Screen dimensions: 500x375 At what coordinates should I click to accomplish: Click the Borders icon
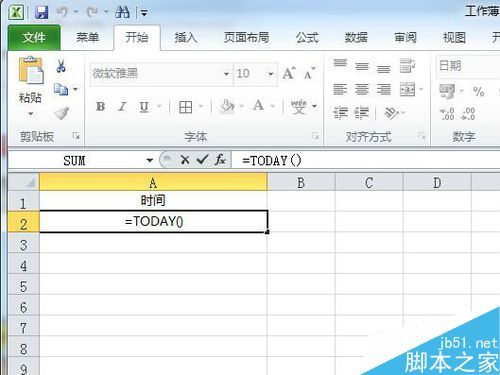click(x=185, y=107)
